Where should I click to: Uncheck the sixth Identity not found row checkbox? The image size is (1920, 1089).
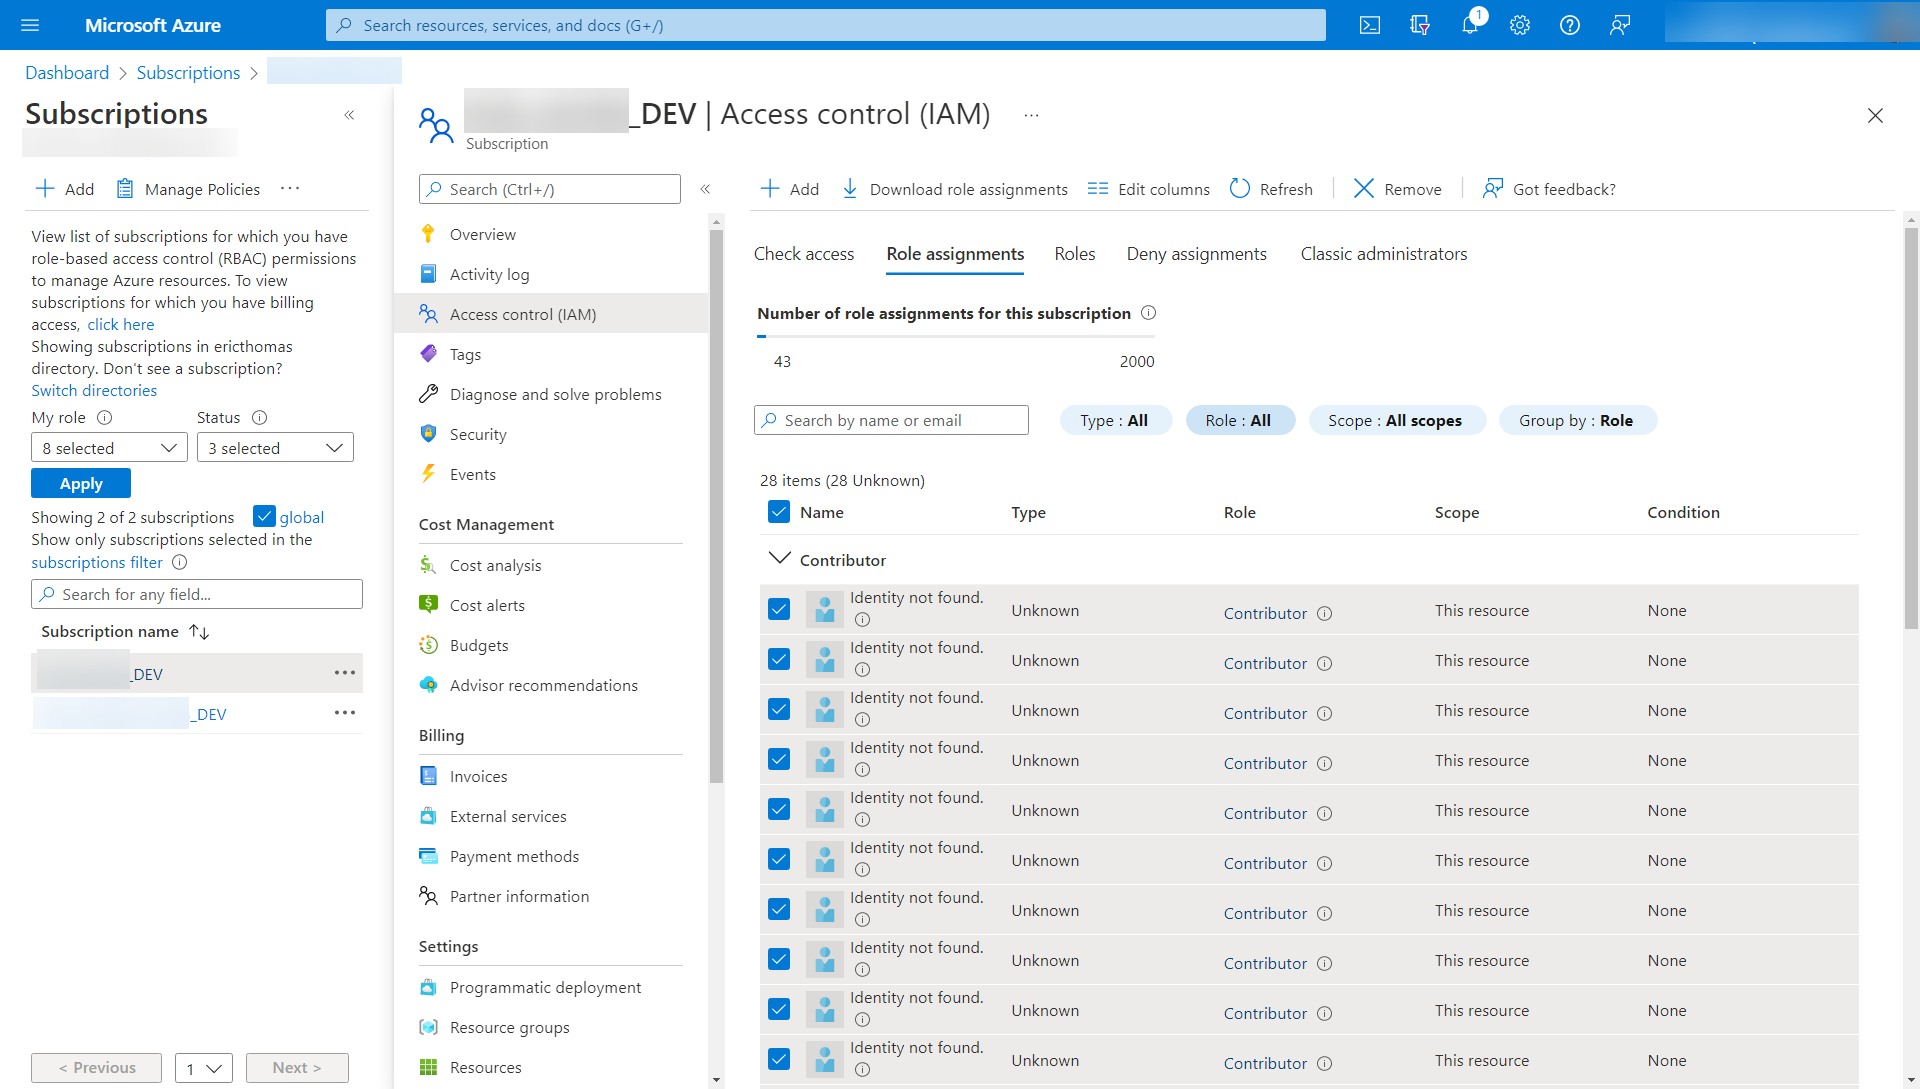[779, 859]
